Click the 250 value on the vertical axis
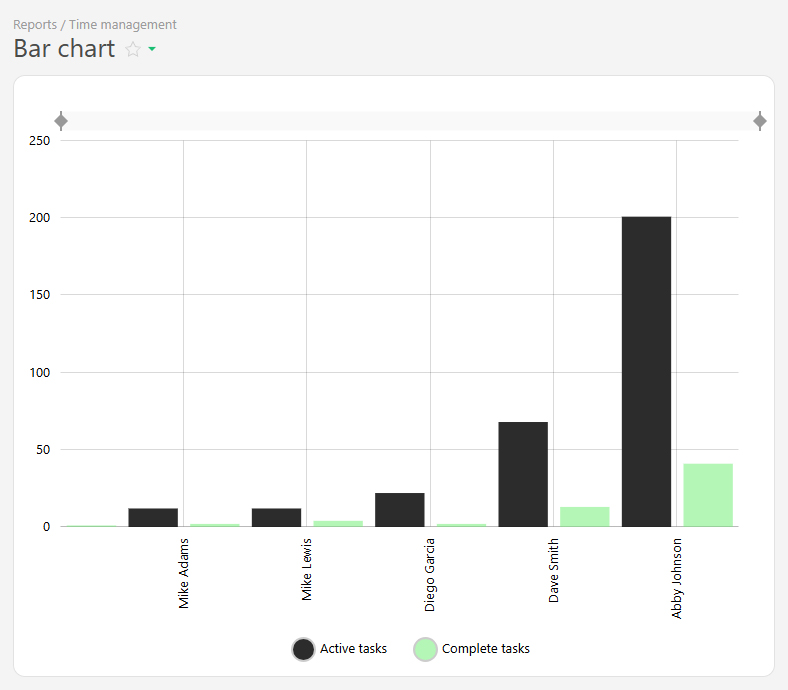The image size is (788, 690). (40, 141)
